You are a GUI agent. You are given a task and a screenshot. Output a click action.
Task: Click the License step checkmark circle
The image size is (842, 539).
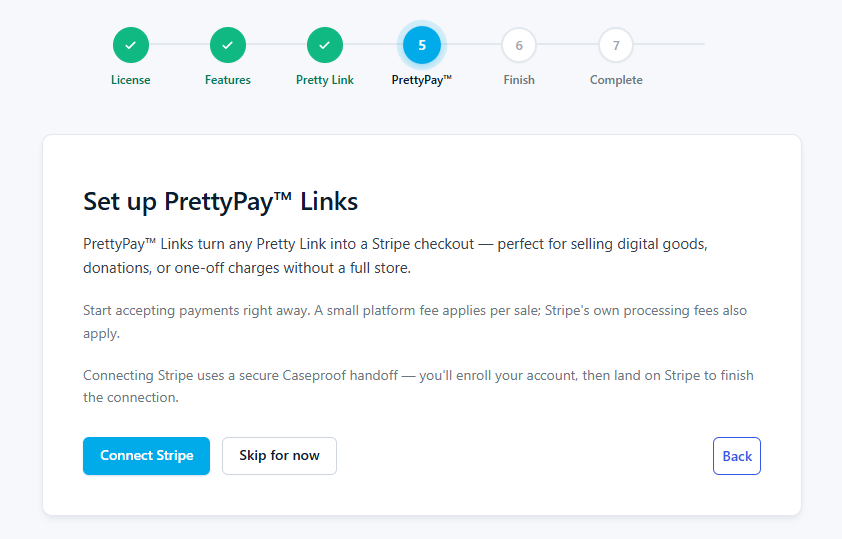click(130, 45)
